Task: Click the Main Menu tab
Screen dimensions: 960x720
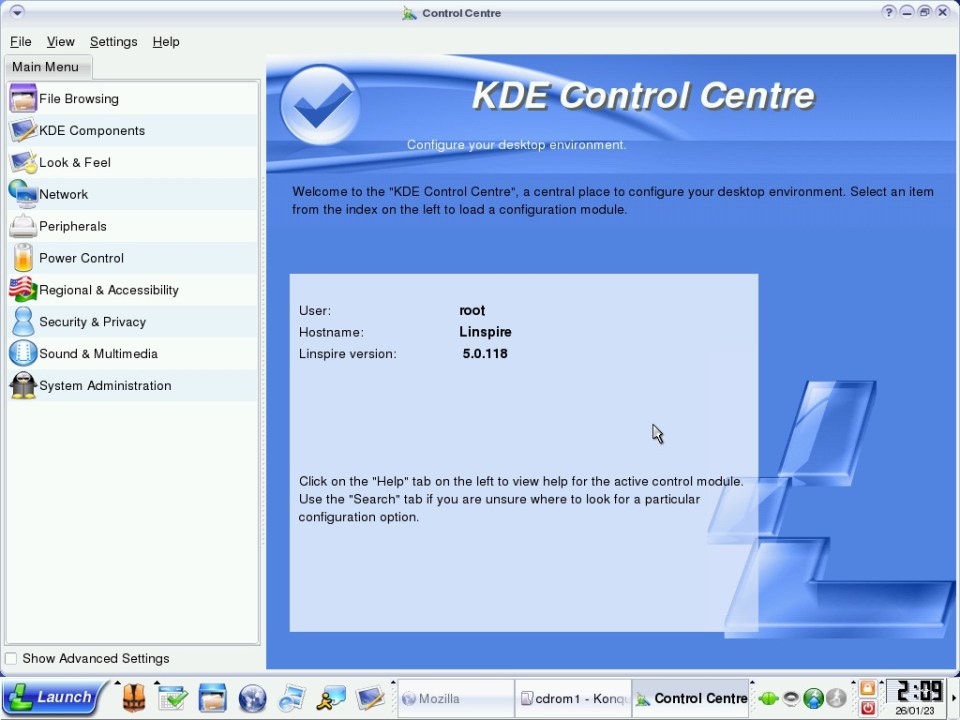Action: click(x=46, y=67)
